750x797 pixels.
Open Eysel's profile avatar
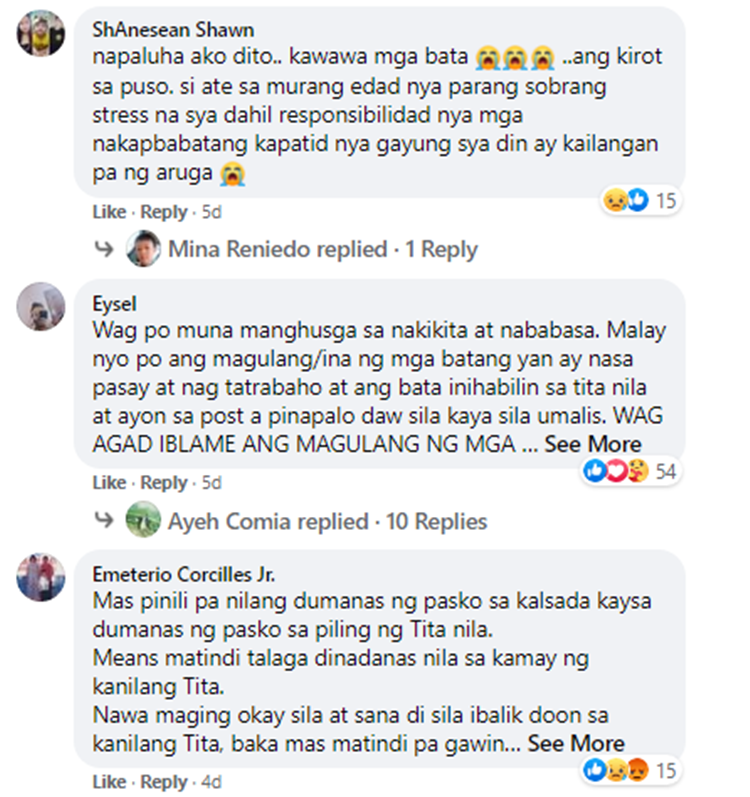click(x=41, y=306)
